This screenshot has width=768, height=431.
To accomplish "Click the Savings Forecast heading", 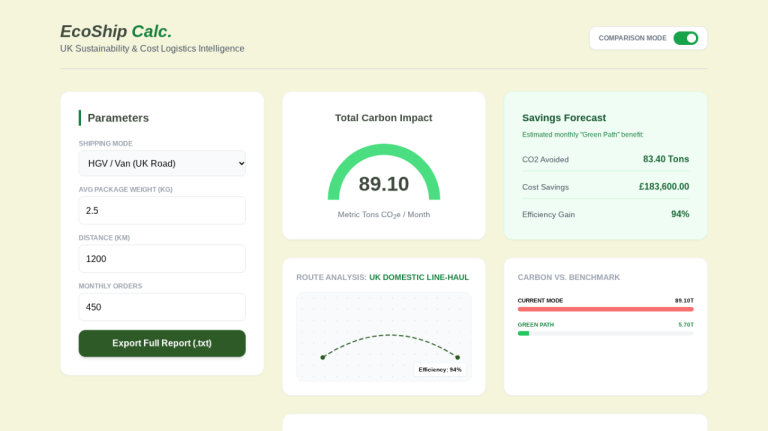I will click(564, 118).
